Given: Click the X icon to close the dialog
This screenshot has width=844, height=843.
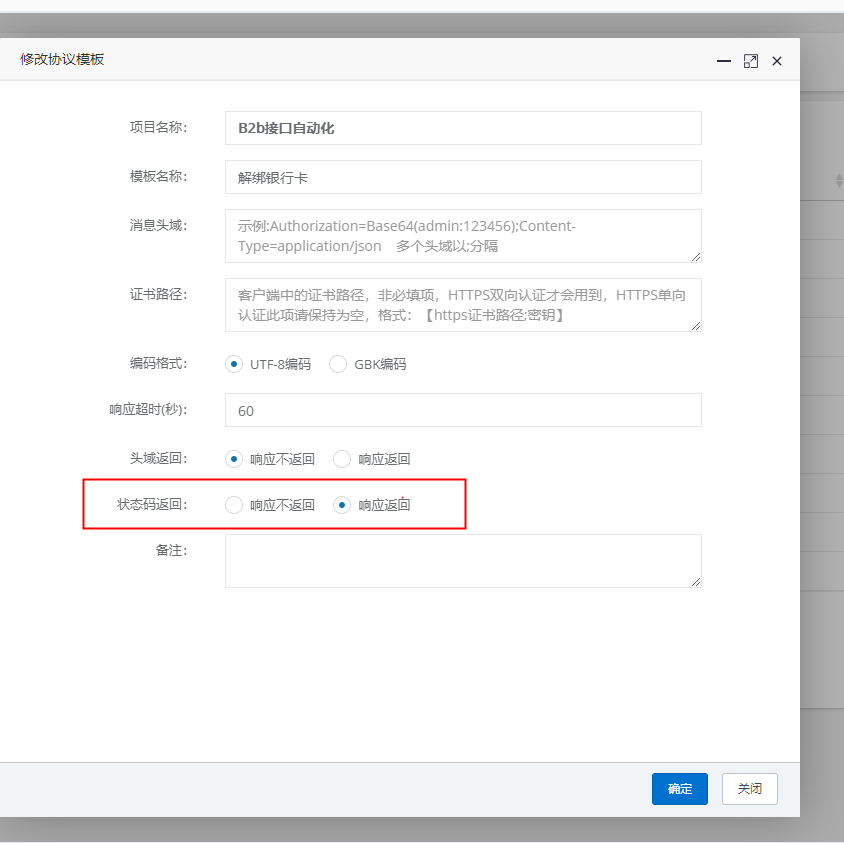Looking at the screenshot, I should [x=777, y=61].
